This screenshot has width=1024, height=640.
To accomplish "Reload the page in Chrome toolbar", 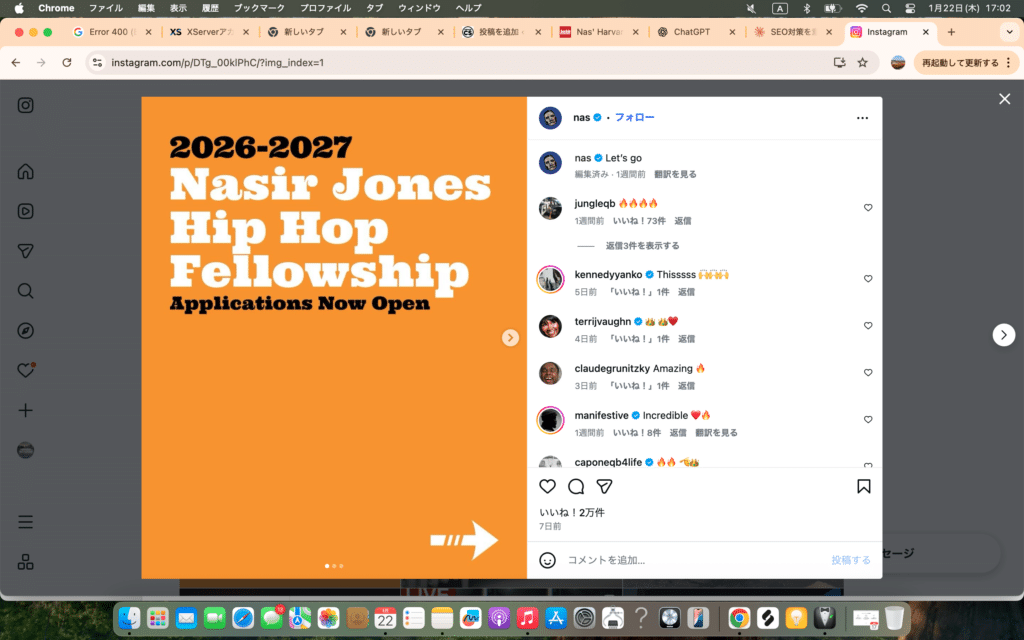I will 67,63.
